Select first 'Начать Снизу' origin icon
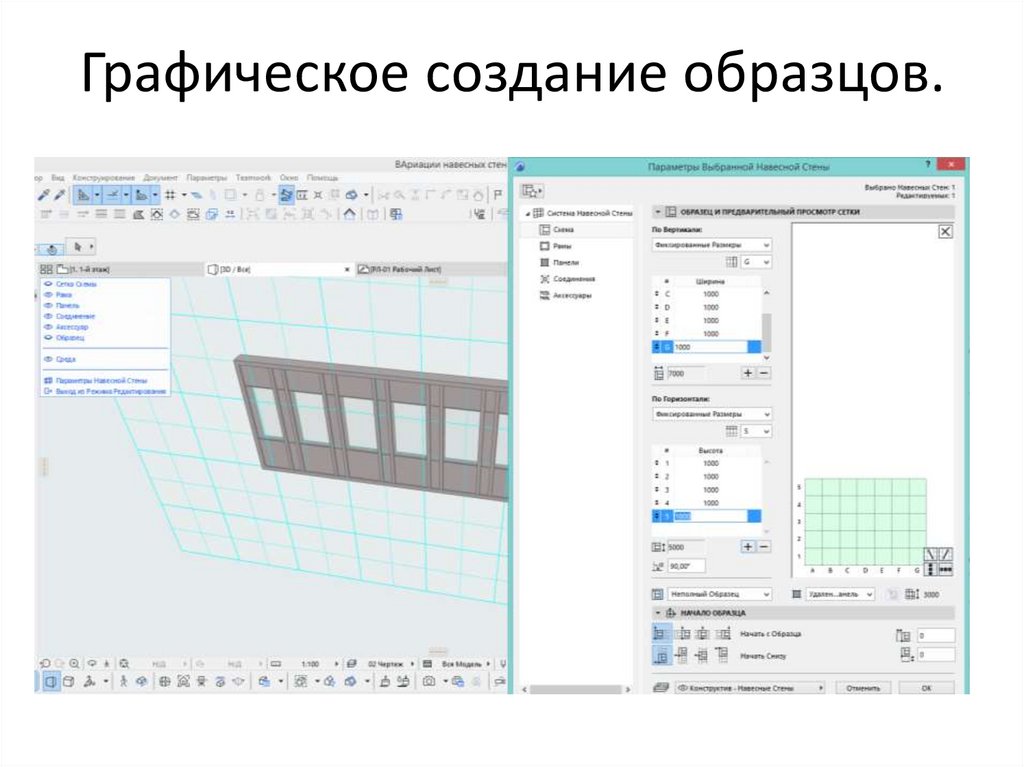Screen dimensions: 1024x767 click(660, 655)
